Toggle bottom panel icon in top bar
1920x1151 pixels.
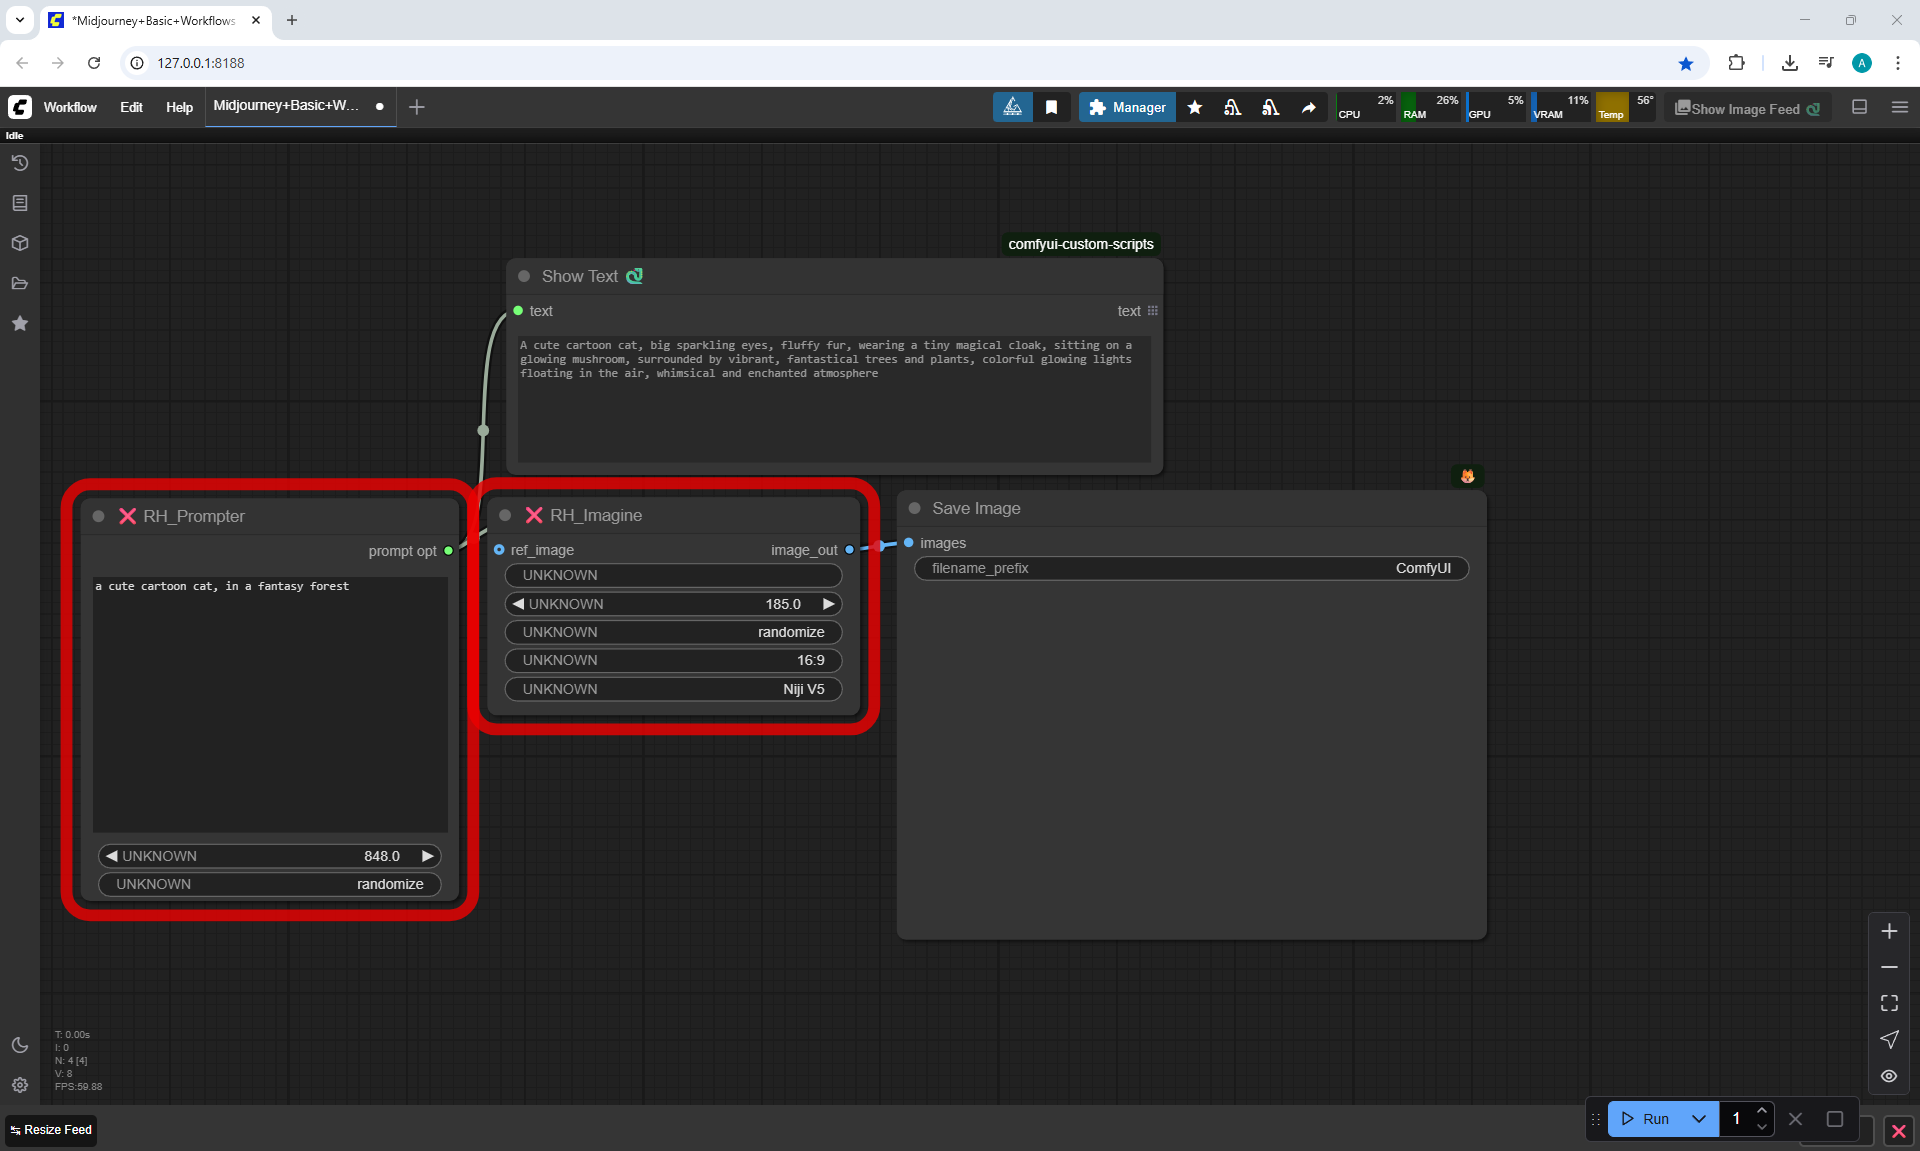pyautogui.click(x=1859, y=107)
